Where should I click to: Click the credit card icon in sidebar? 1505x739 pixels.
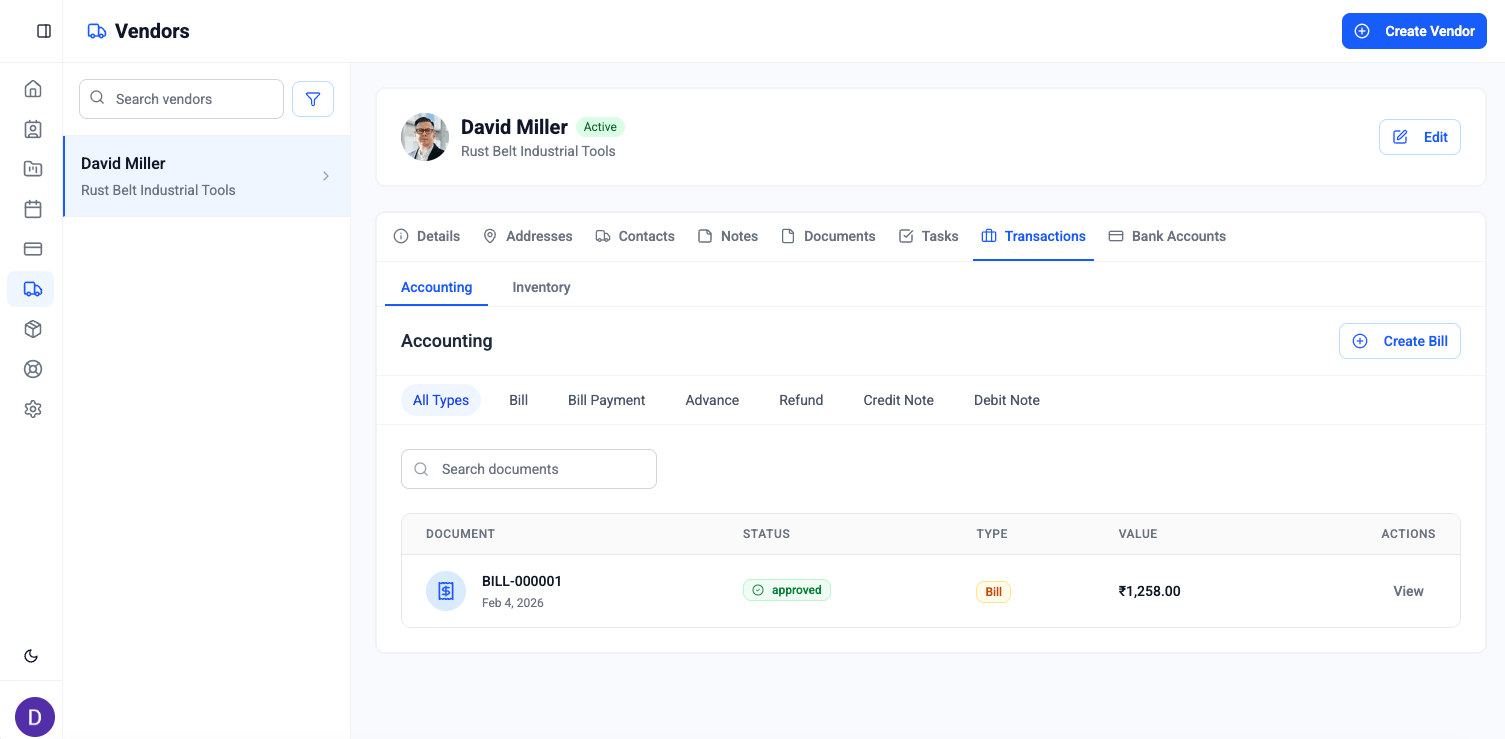click(x=33, y=249)
